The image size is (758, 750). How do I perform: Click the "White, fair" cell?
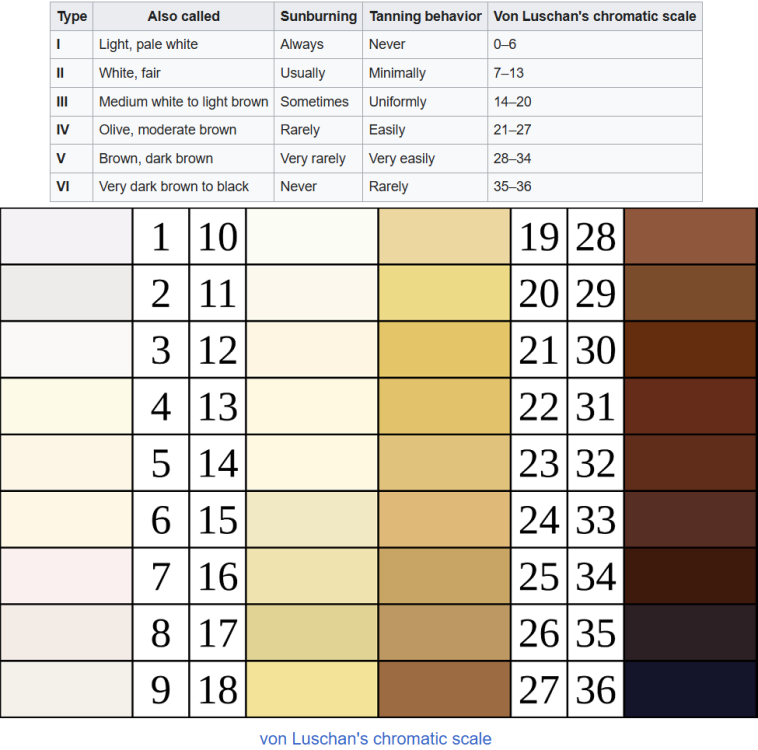pos(184,73)
